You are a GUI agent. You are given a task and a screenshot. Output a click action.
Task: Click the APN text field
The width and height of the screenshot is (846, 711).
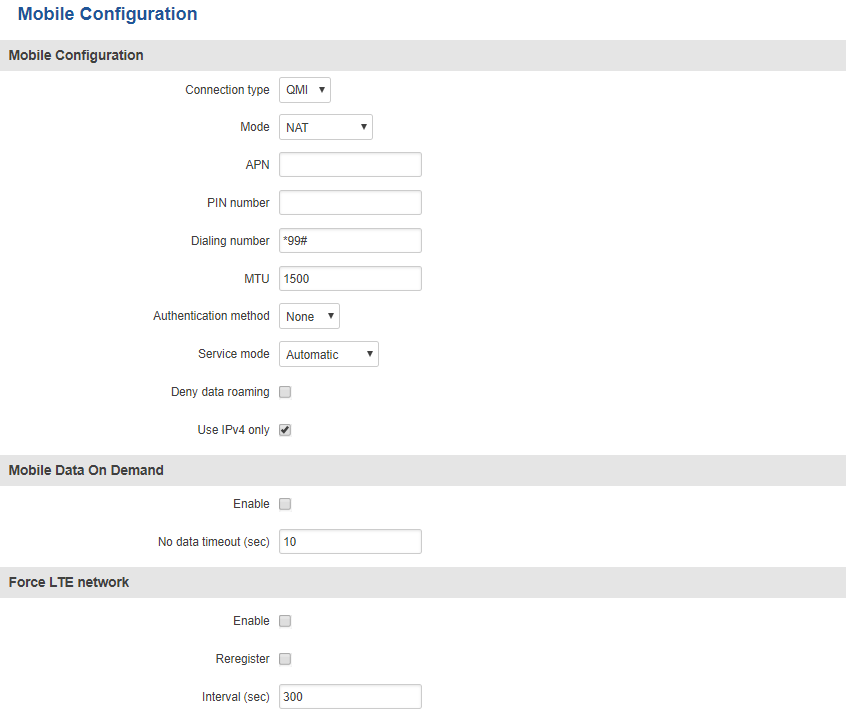pyautogui.click(x=350, y=165)
